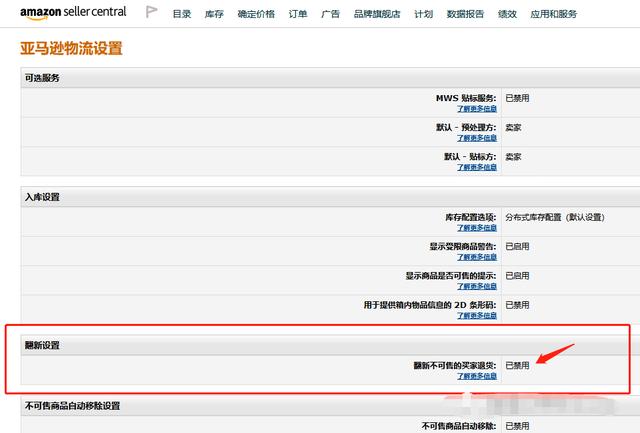
Task: Open learn more link under 默认 - 预处理方
Action: click(x=477, y=138)
